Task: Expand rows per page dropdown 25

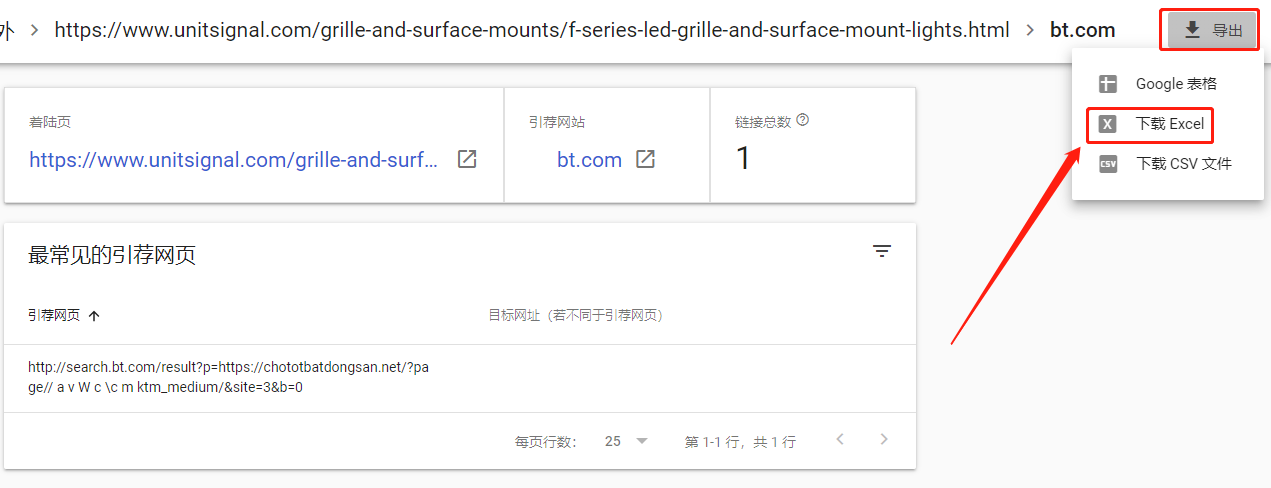Action: click(627, 441)
